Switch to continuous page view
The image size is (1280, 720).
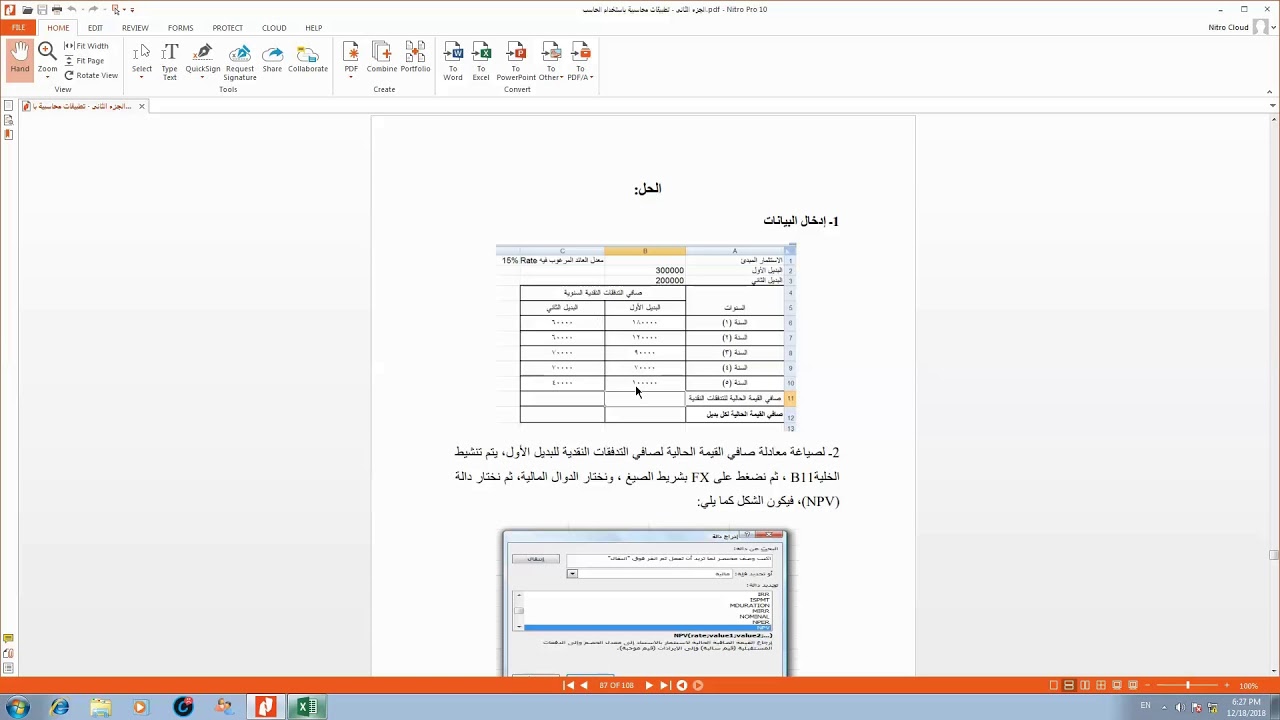point(1069,686)
